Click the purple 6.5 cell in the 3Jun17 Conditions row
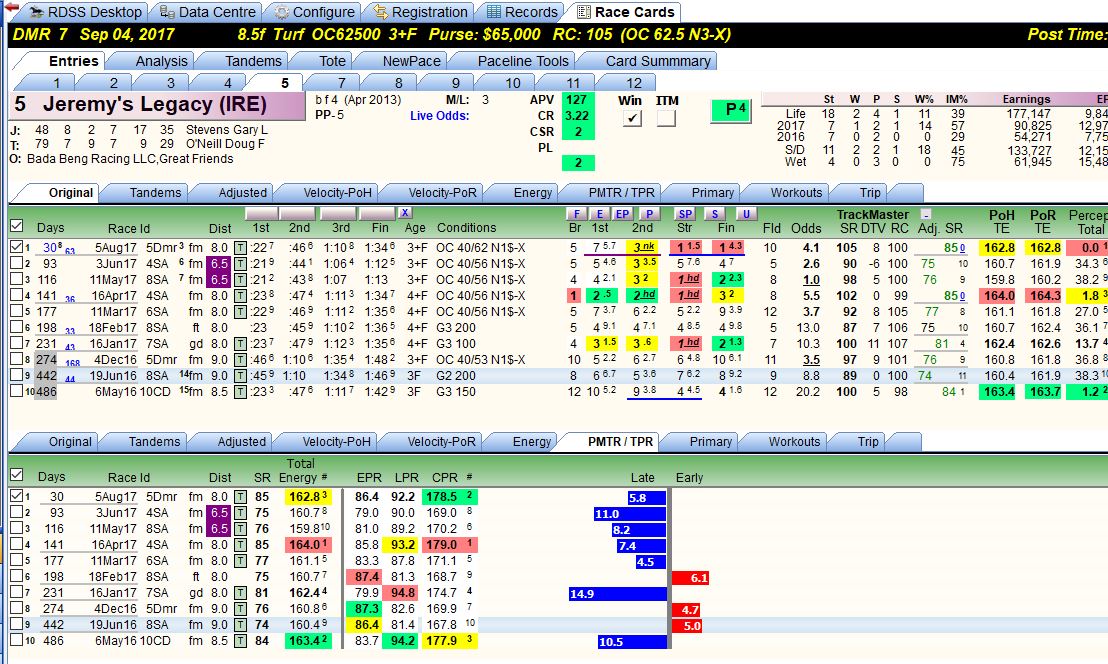1108x664 pixels. coord(218,263)
